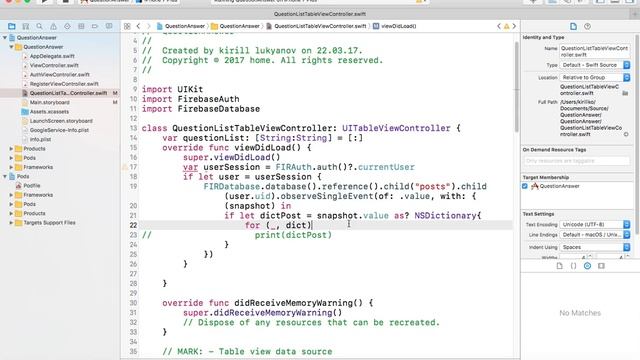Open the file Type dropdown

(595, 65)
